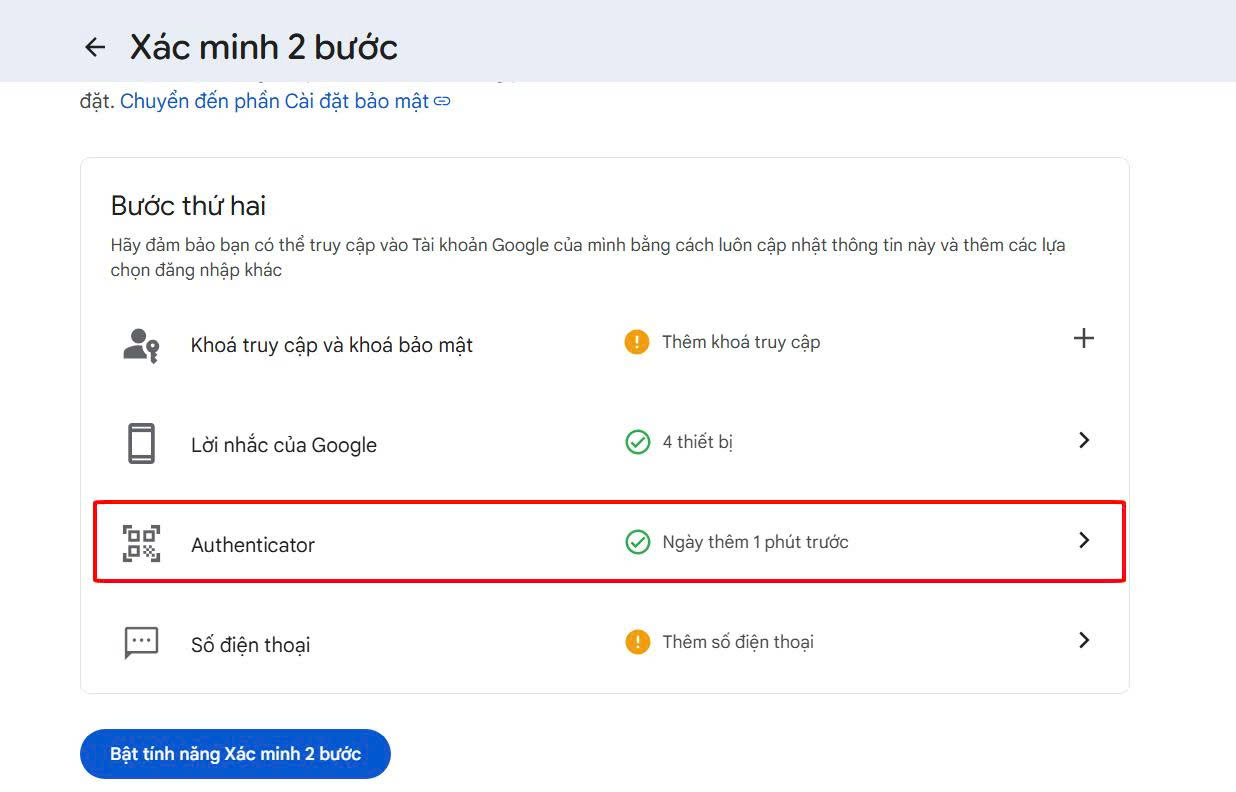Open Chuyển đến phần Cài đặt bảo mật link
The height and width of the screenshot is (792, 1236).
[278, 100]
